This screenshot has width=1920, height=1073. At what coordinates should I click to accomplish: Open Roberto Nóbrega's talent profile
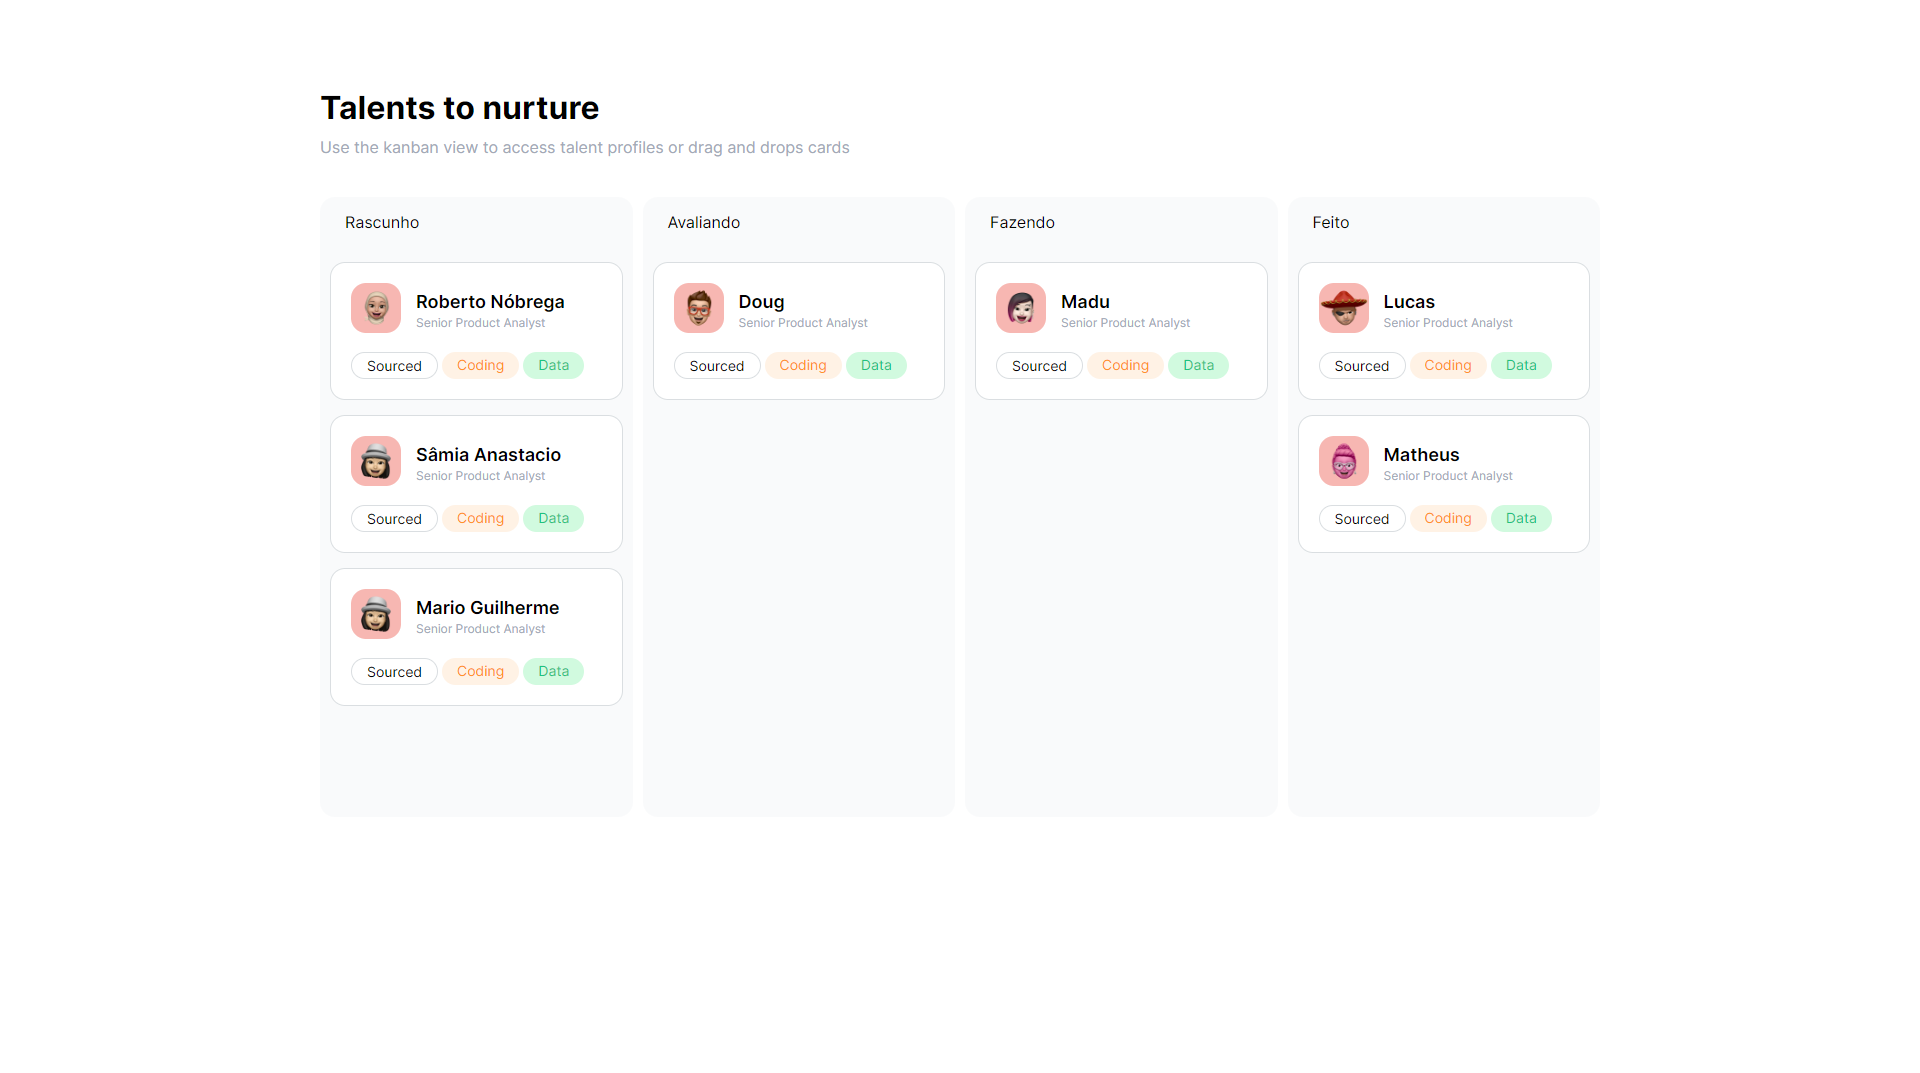click(490, 302)
